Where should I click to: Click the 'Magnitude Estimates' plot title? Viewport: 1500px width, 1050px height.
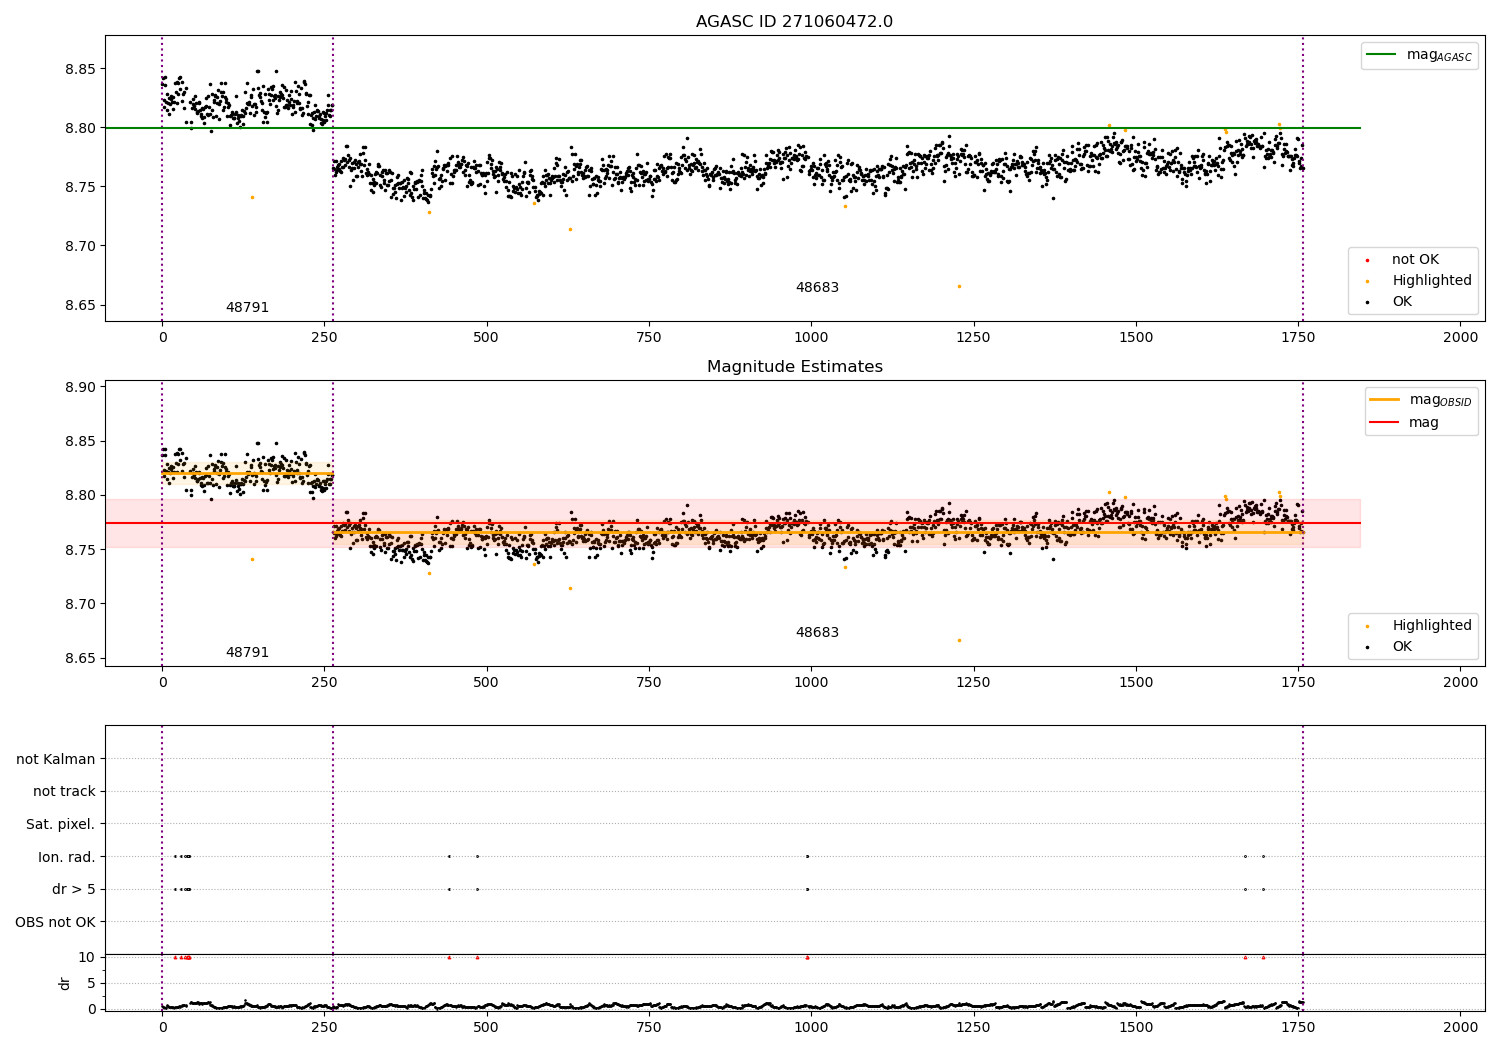(794, 367)
